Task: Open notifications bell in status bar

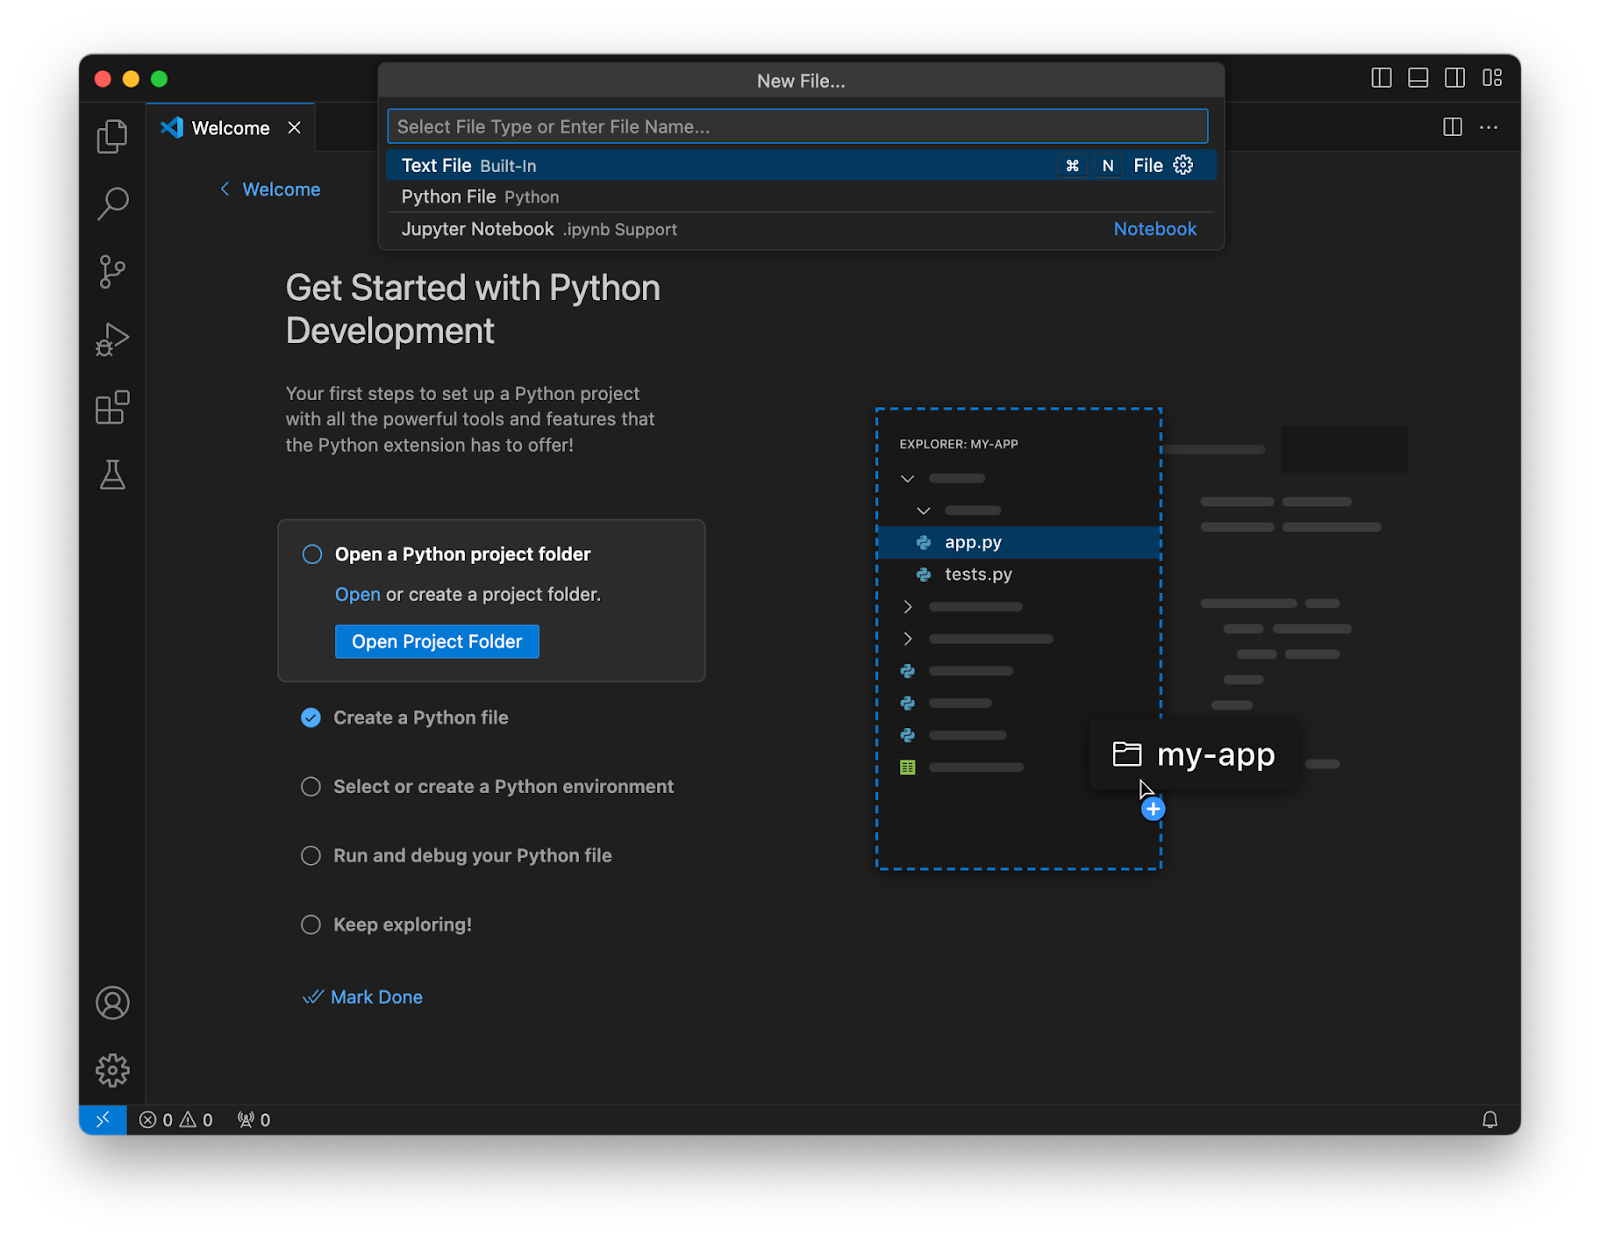Action: pyautogui.click(x=1489, y=1119)
